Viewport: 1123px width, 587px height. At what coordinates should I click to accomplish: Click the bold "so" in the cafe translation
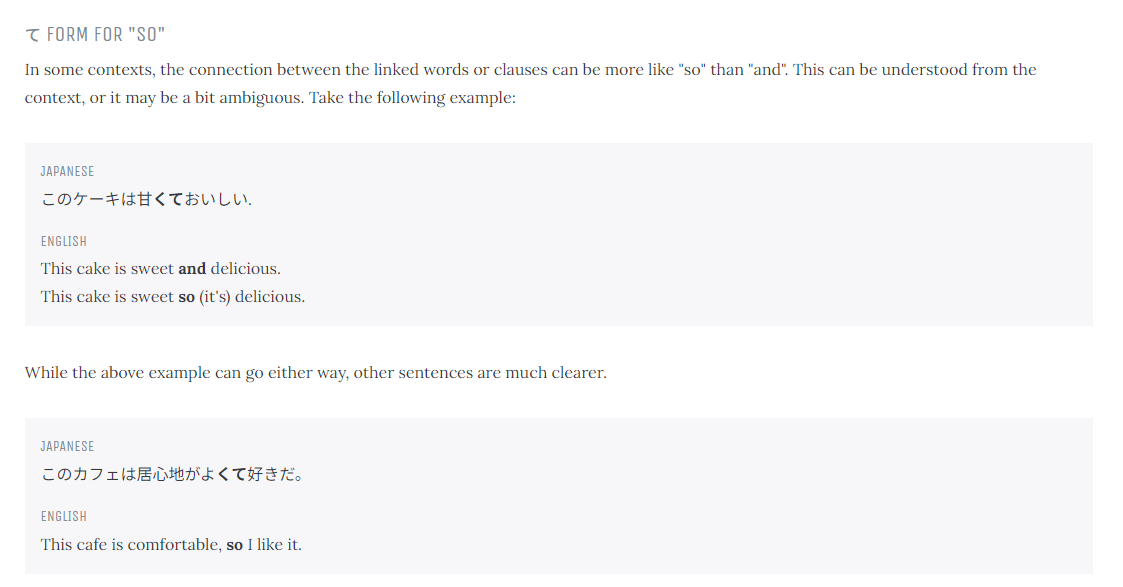click(234, 545)
